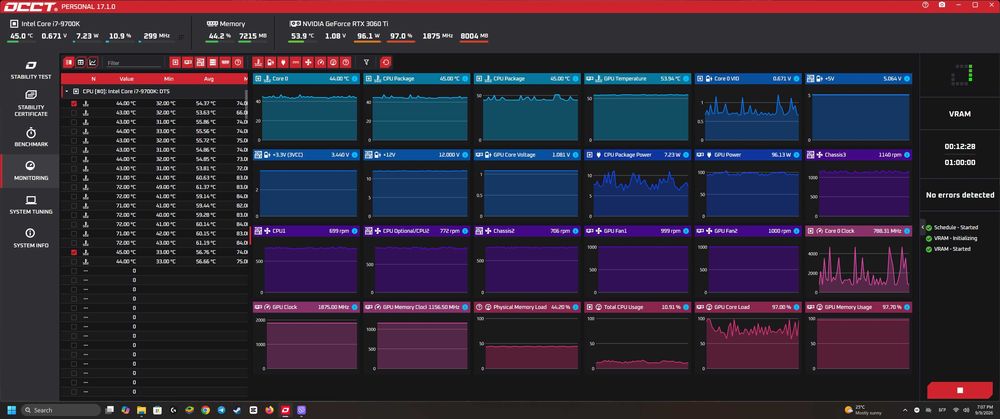Switch to combined table and graphs view
This screenshot has height=419, width=1000.
click(68, 62)
